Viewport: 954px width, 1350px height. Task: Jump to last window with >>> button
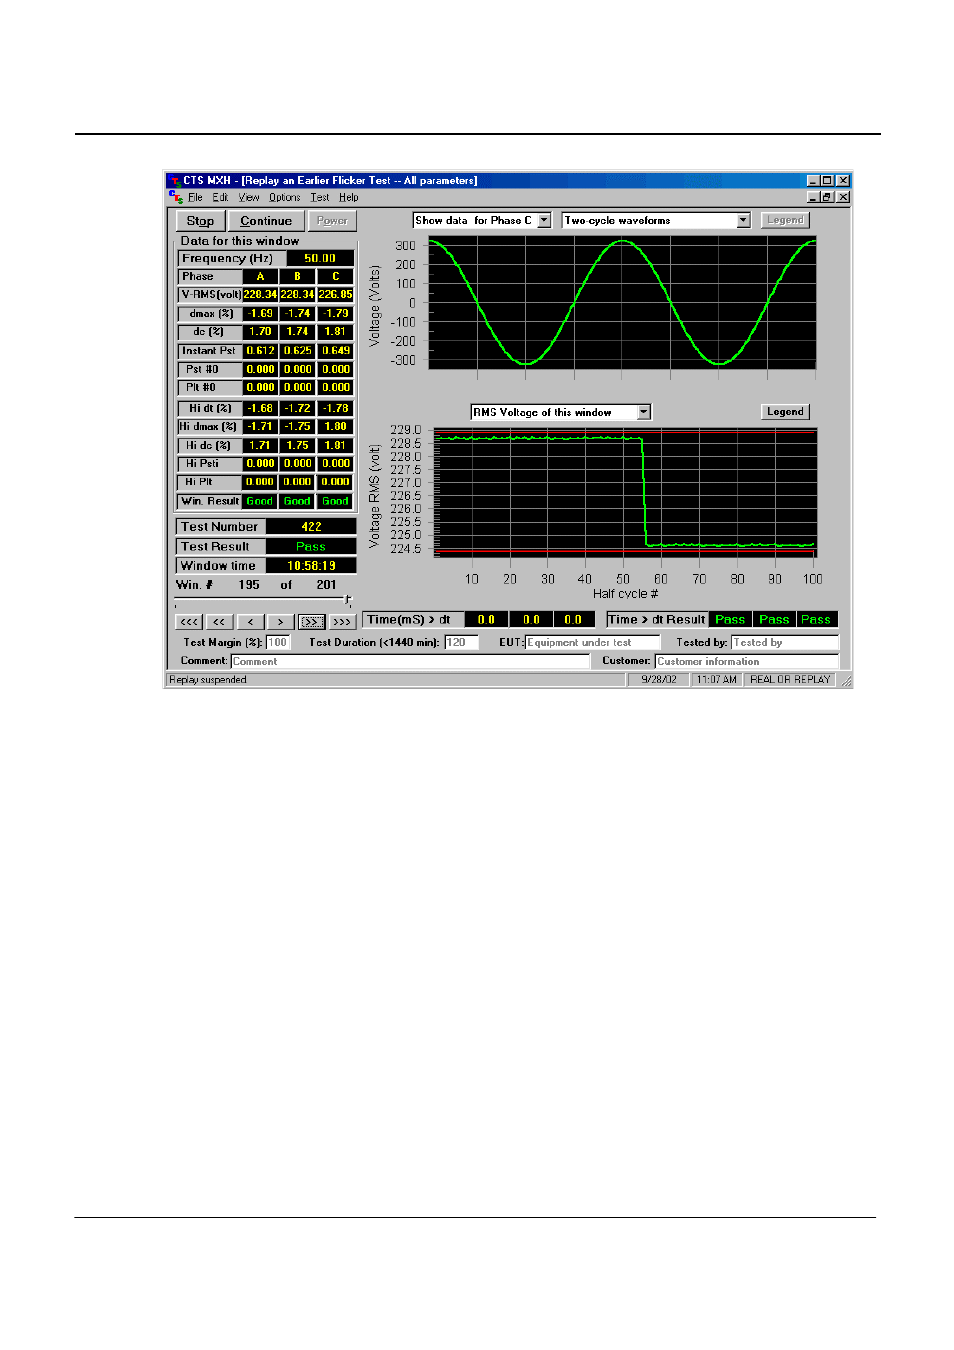342,622
